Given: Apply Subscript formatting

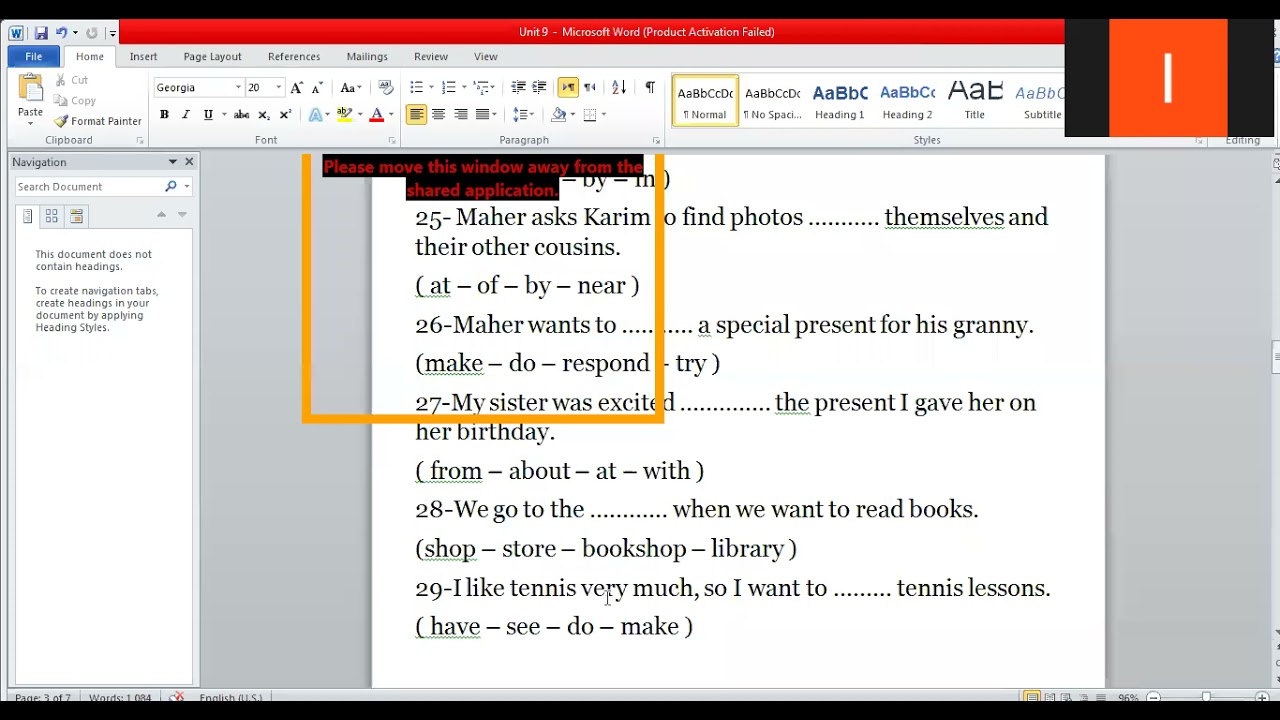Looking at the screenshot, I should tap(264, 115).
